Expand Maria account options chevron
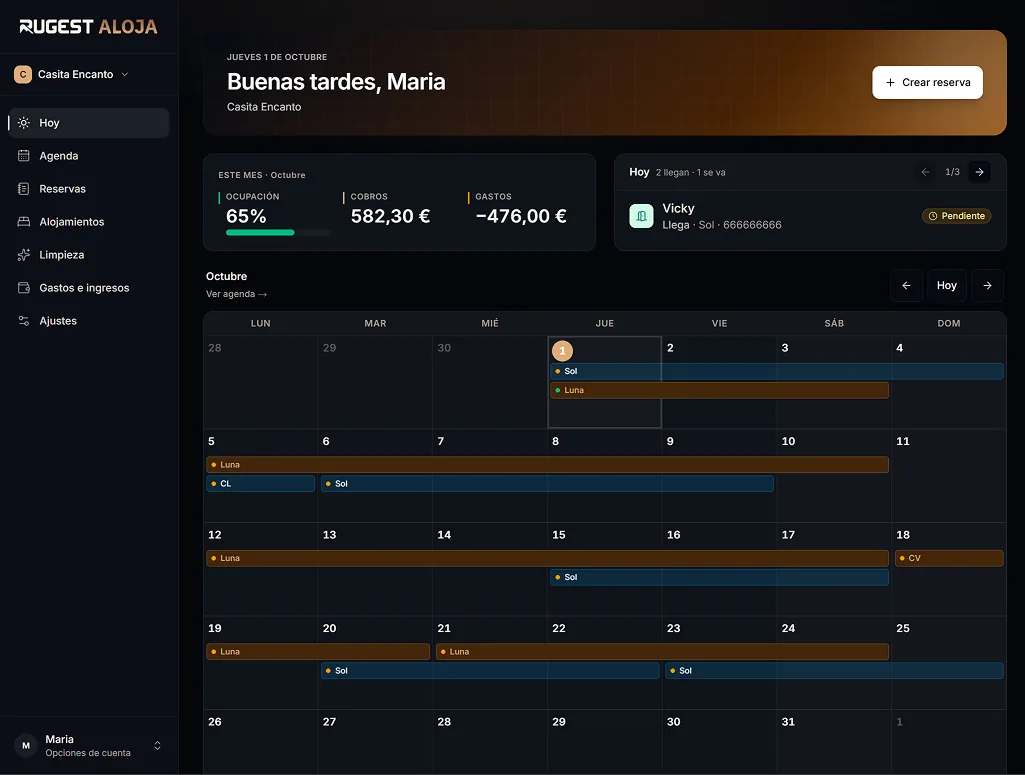The height and width of the screenshot is (775, 1025). [x=158, y=746]
